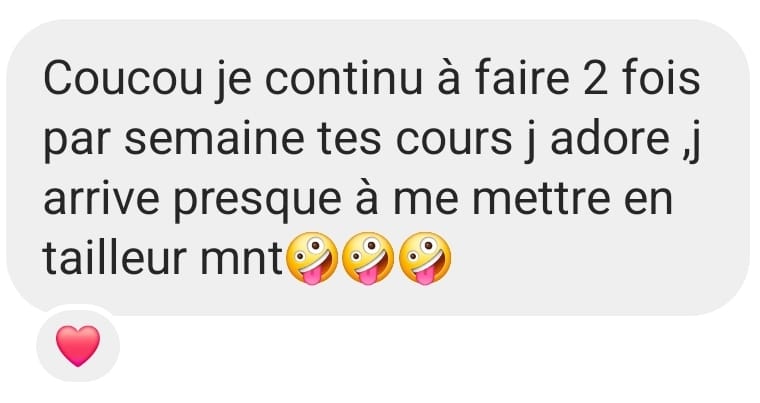Screen dimensions: 760x403
Task: Click the middle zany face emoji
Action: [368, 258]
